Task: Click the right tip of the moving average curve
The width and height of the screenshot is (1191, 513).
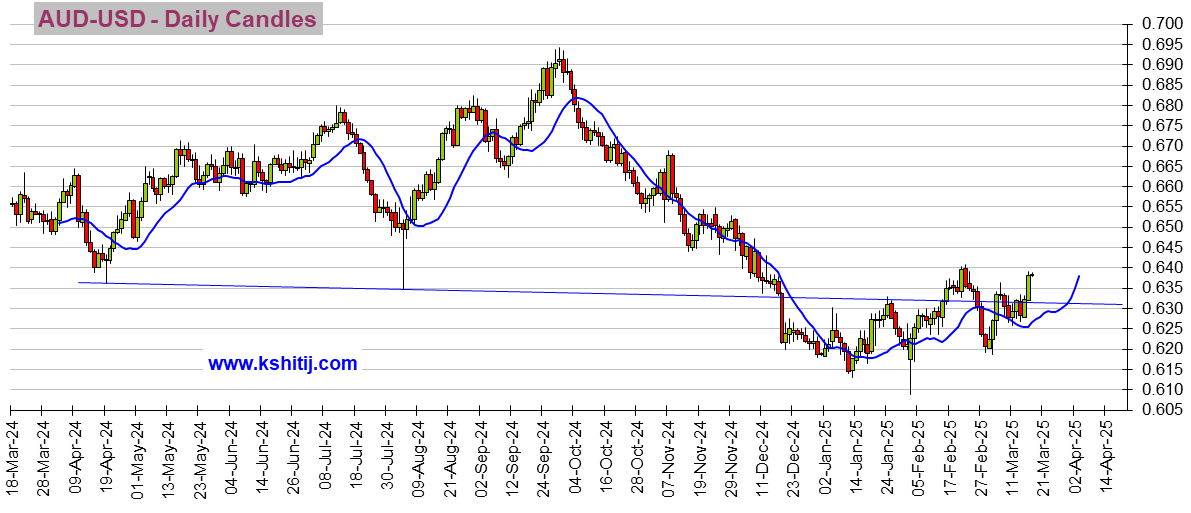Action: pos(1079,275)
